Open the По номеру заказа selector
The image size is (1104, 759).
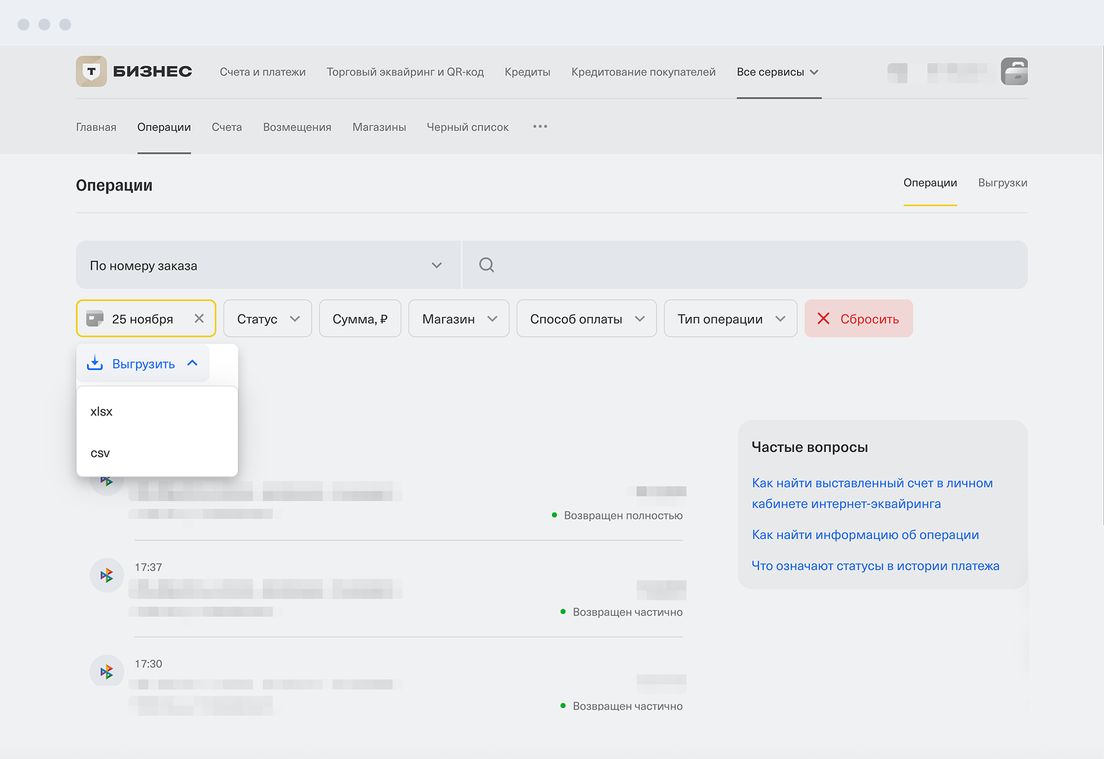click(x=267, y=265)
